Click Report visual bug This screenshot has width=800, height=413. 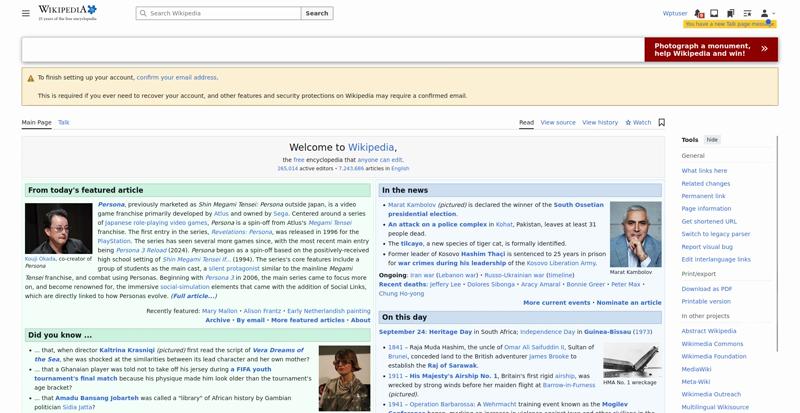tap(707, 247)
